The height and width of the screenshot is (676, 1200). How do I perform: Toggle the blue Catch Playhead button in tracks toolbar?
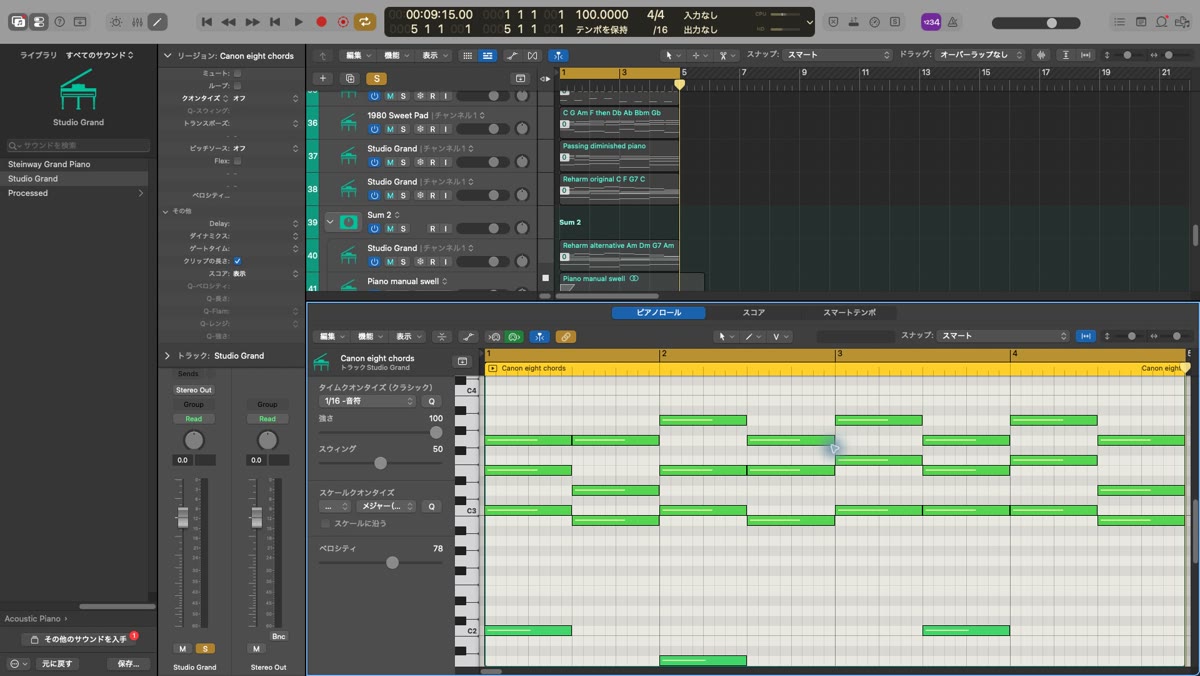click(558, 55)
